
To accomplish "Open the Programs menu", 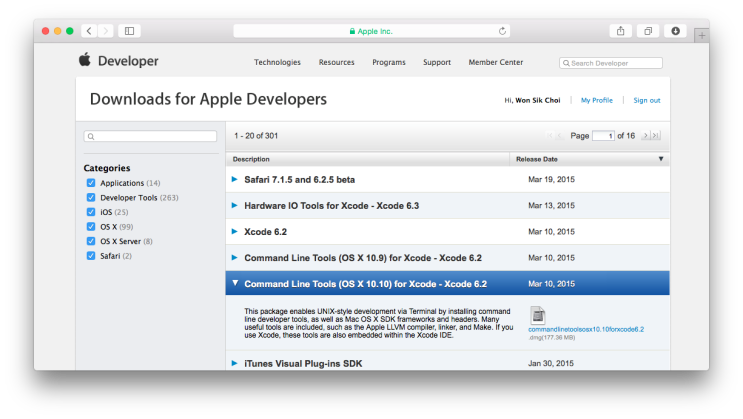I will (x=389, y=62).
